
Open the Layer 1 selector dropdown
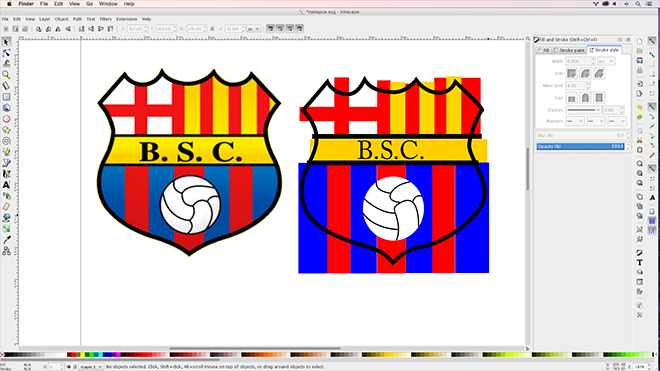[x=90, y=367]
